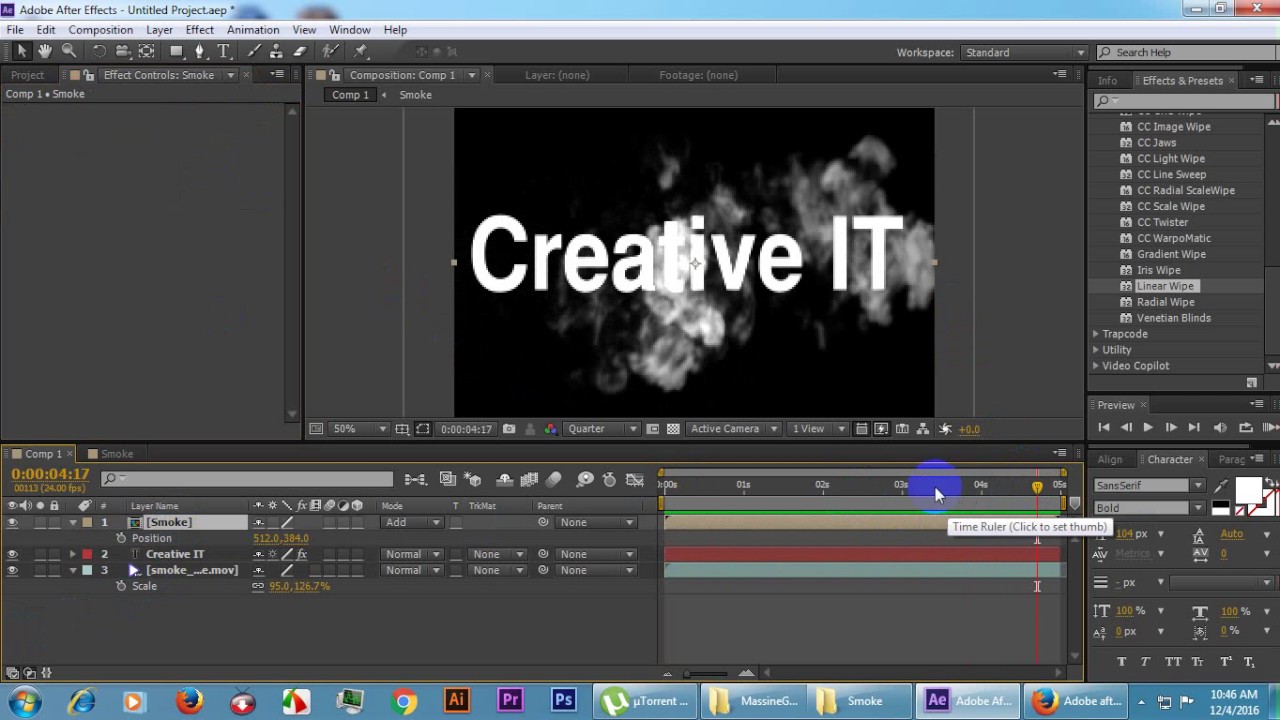Click the Play button in Preview panel
This screenshot has width=1280, height=720.
click(x=1148, y=427)
